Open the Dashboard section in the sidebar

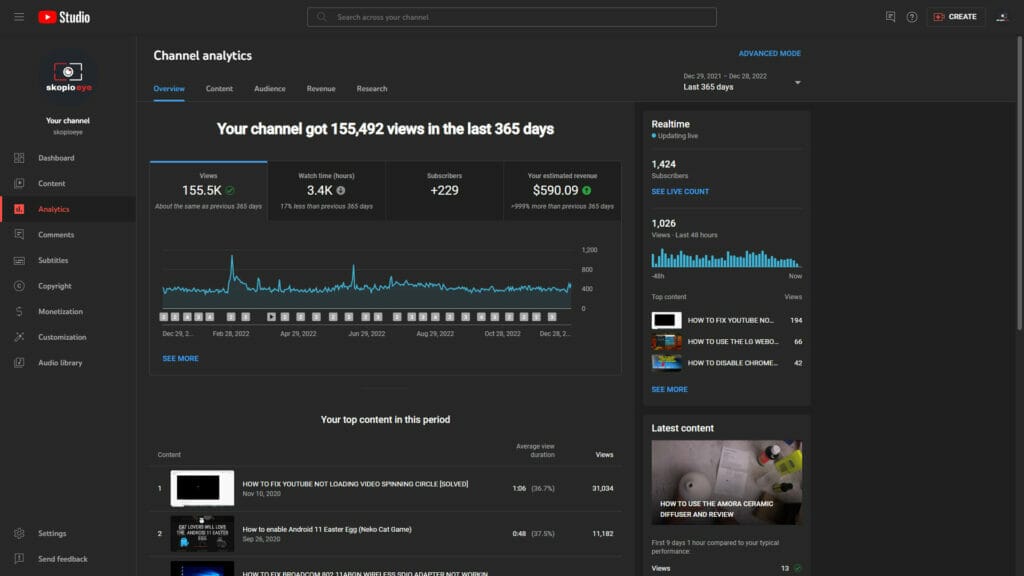pos(56,158)
